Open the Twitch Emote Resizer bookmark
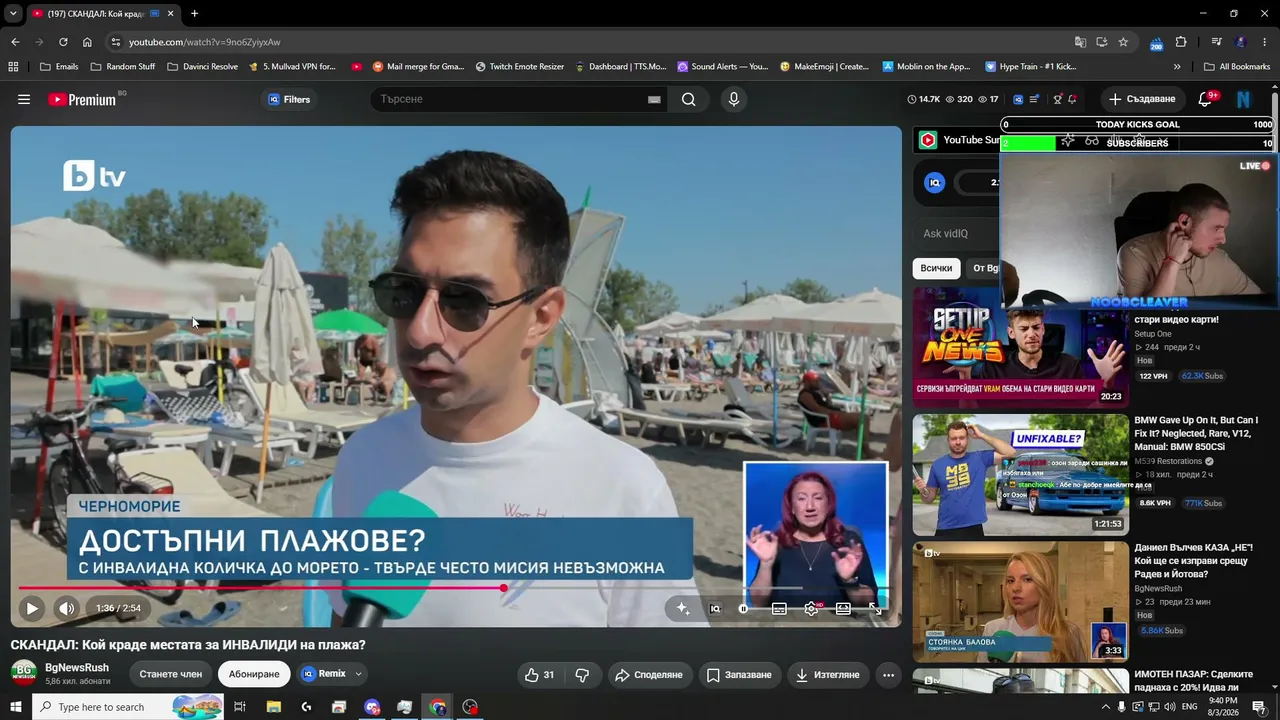 [x=520, y=67]
